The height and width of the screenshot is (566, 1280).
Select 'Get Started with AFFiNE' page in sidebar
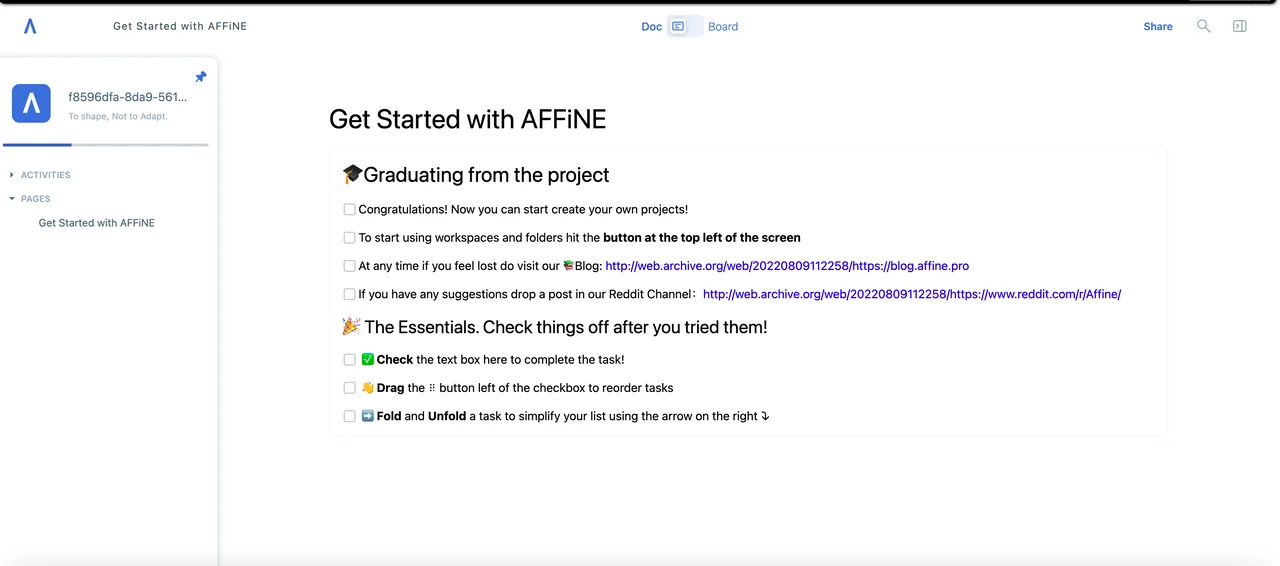point(97,223)
